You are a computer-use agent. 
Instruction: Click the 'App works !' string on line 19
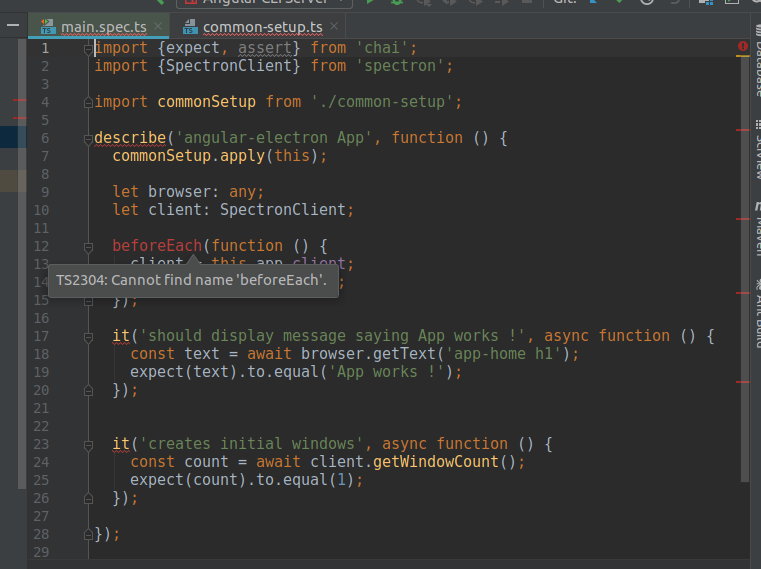[x=386, y=372]
